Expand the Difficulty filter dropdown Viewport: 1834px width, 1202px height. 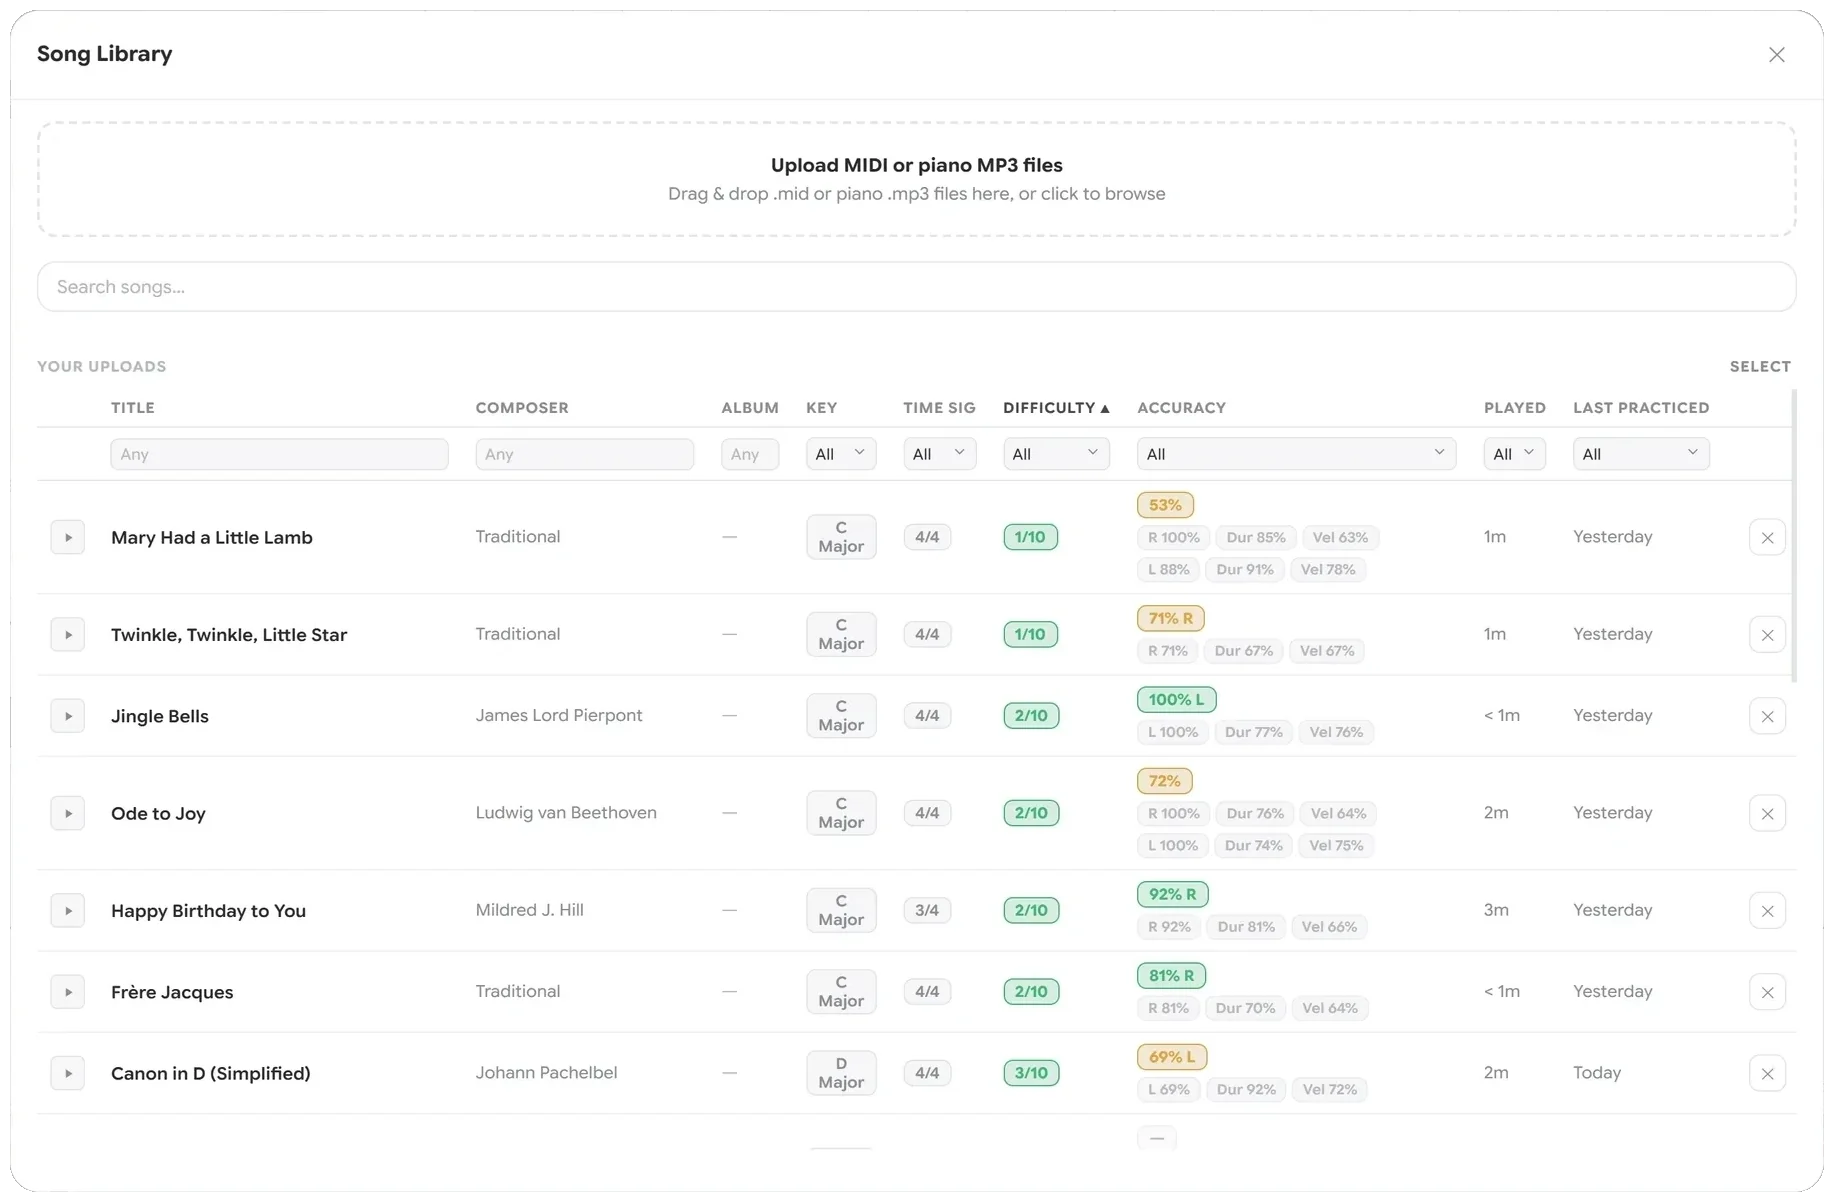point(1056,454)
